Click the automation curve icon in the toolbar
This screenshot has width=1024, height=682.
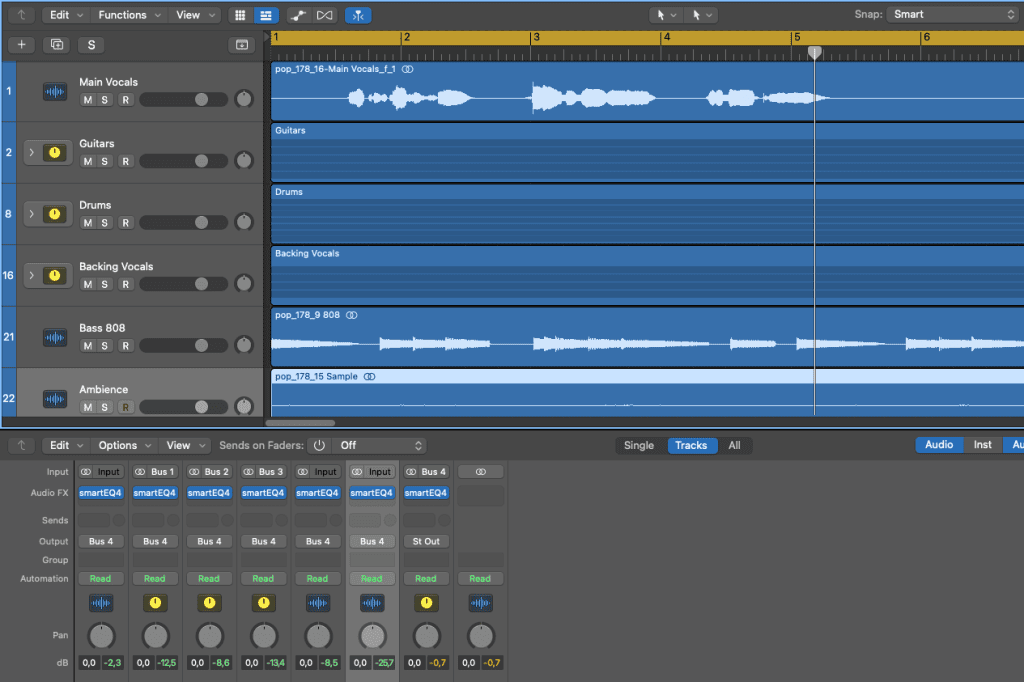296,15
